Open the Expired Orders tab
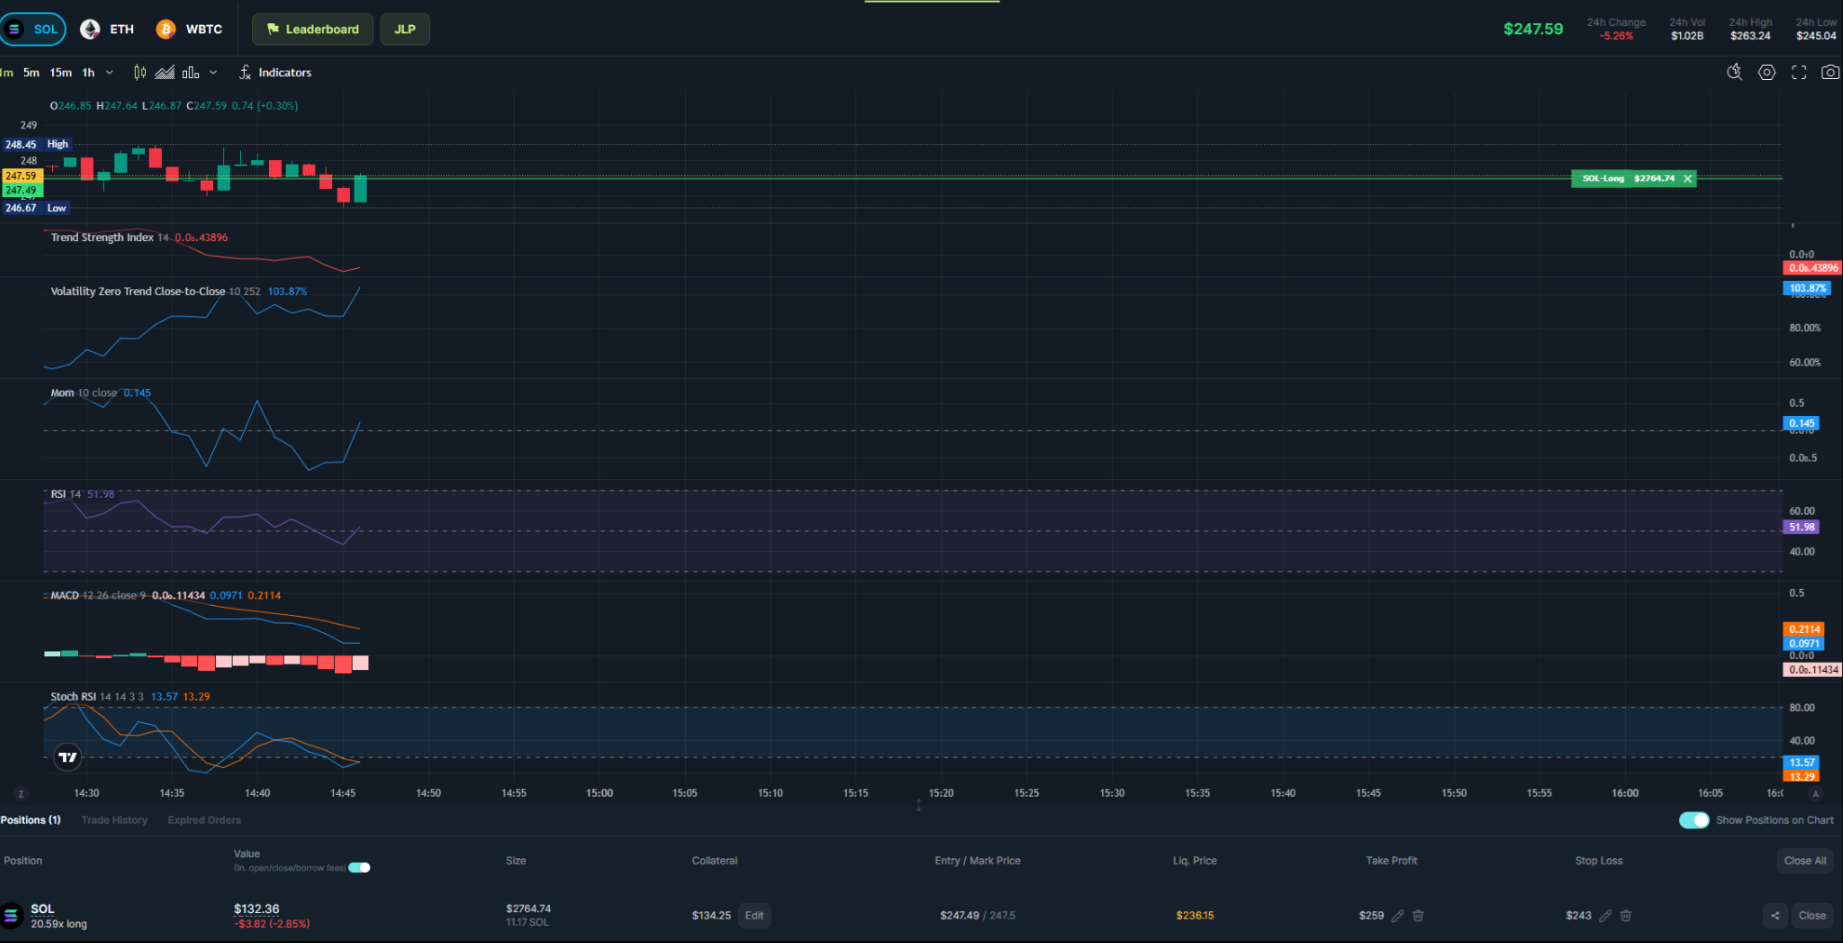Image resolution: width=1843 pixels, height=943 pixels. coord(204,819)
